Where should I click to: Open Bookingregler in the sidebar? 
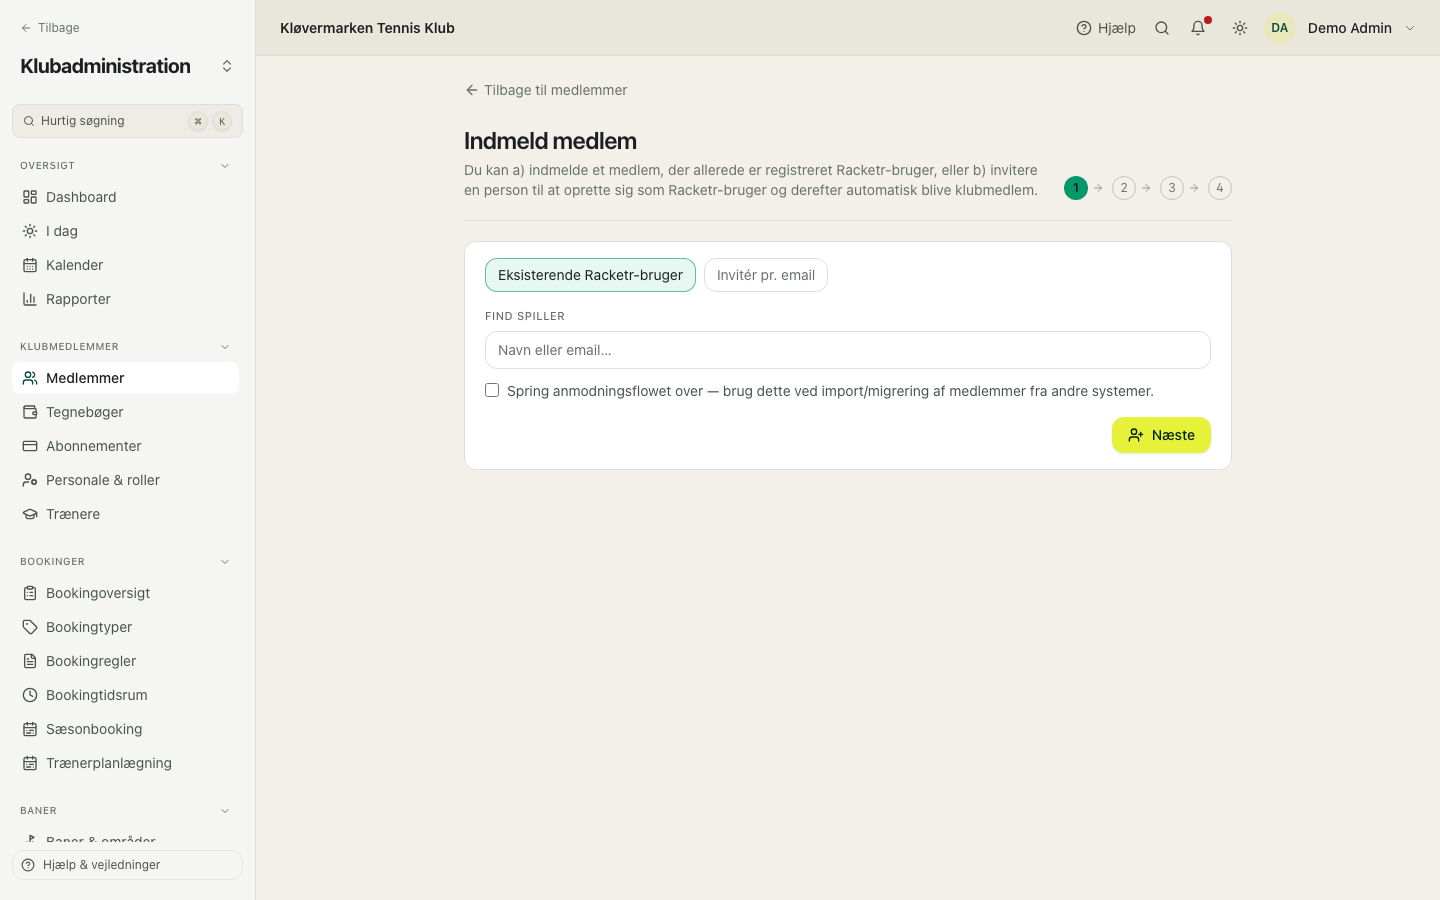pyautogui.click(x=125, y=661)
